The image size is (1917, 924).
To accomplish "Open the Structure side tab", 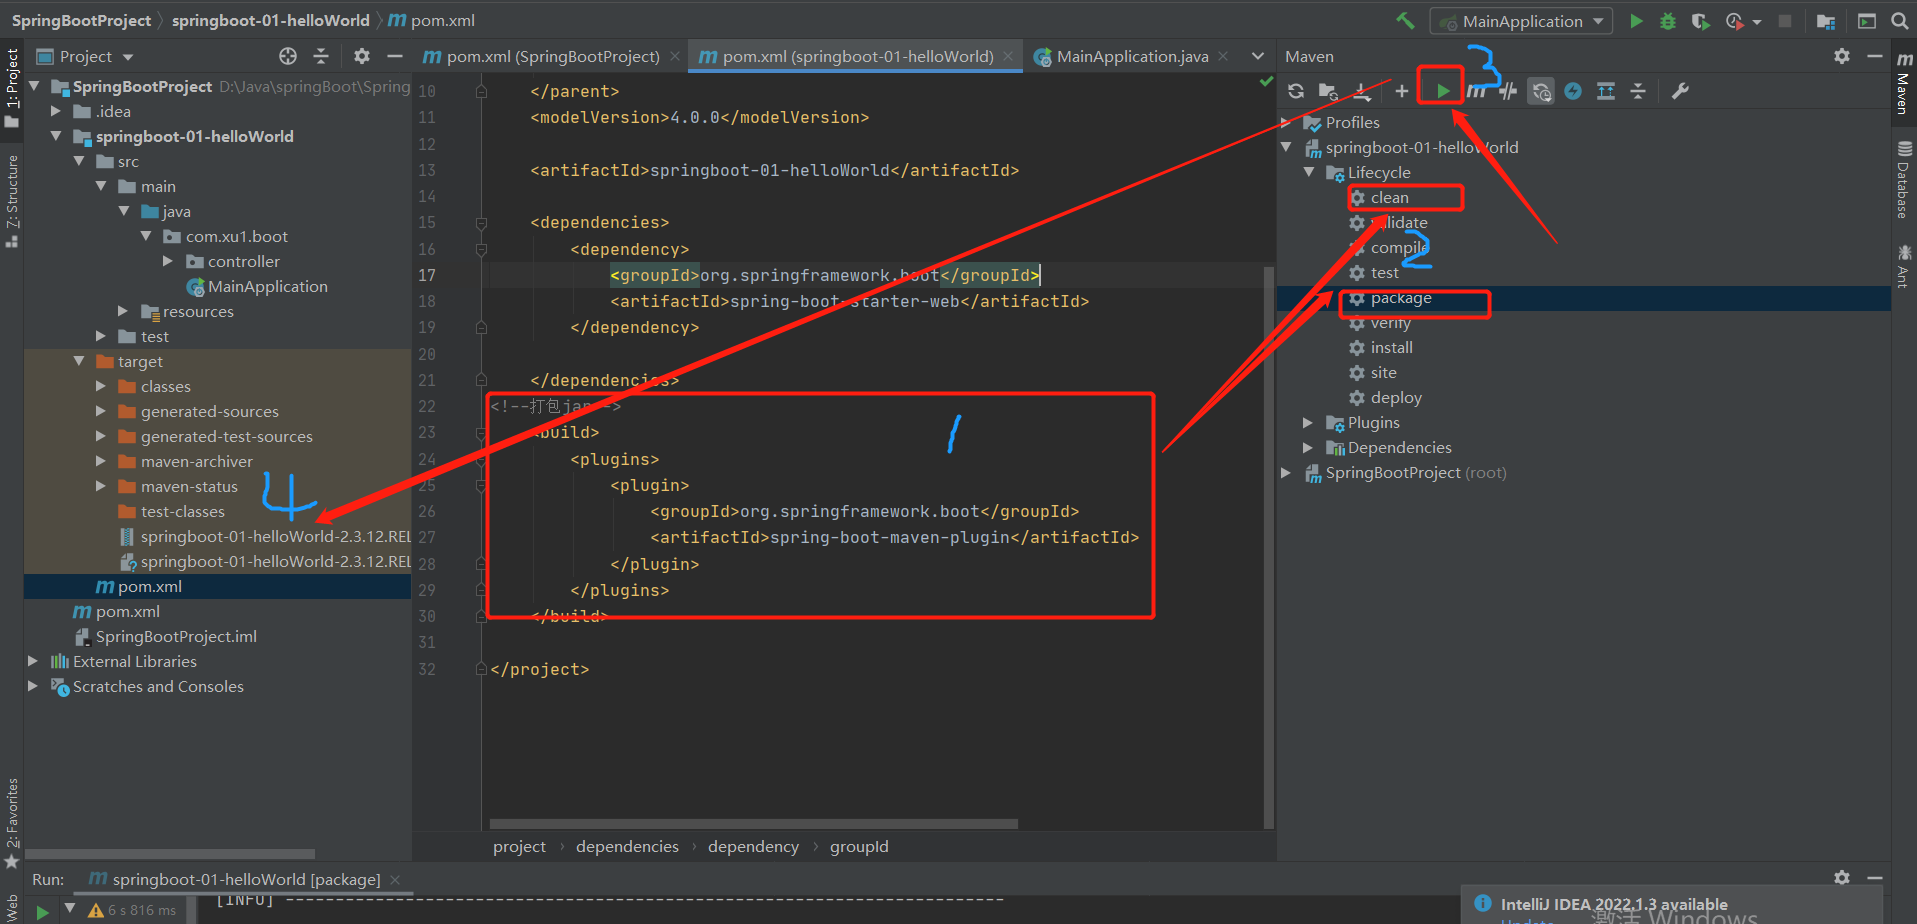I will pyautogui.click(x=12, y=200).
